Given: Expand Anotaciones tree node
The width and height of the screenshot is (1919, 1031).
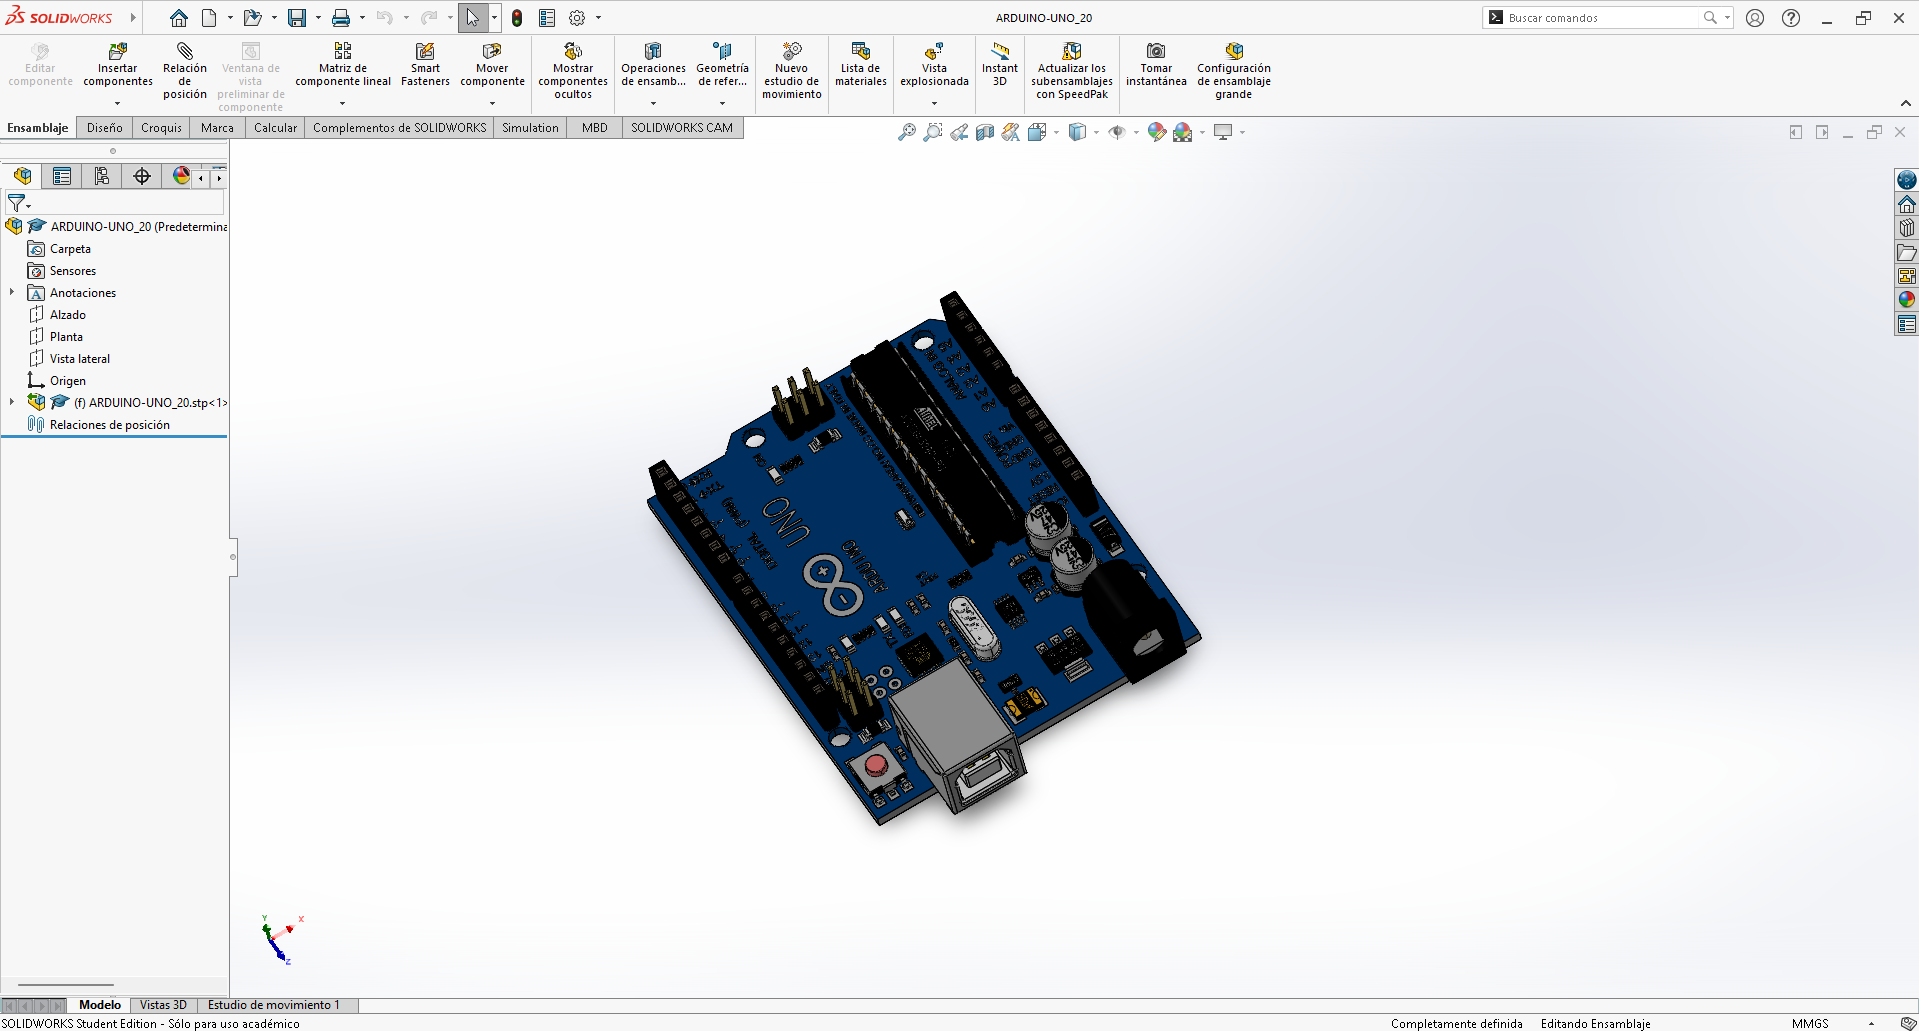Looking at the screenshot, I should click(12, 293).
